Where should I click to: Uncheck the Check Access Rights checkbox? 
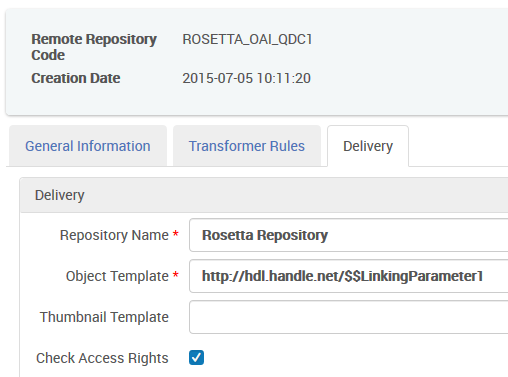click(x=196, y=358)
